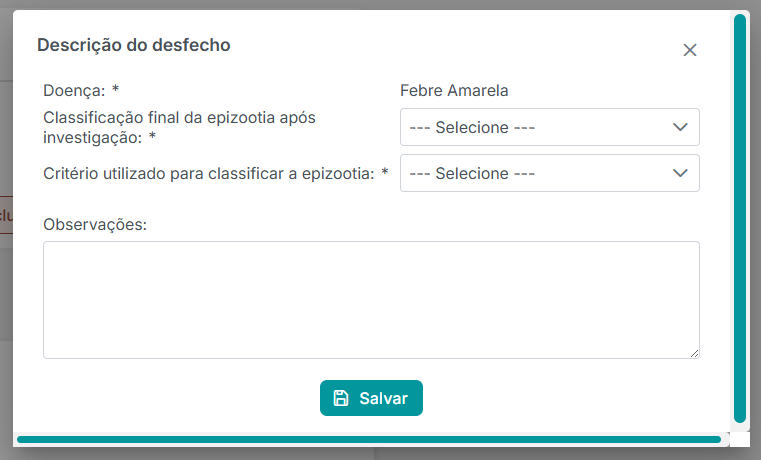Focus the Observações text area
This screenshot has height=460, width=761.
point(371,300)
